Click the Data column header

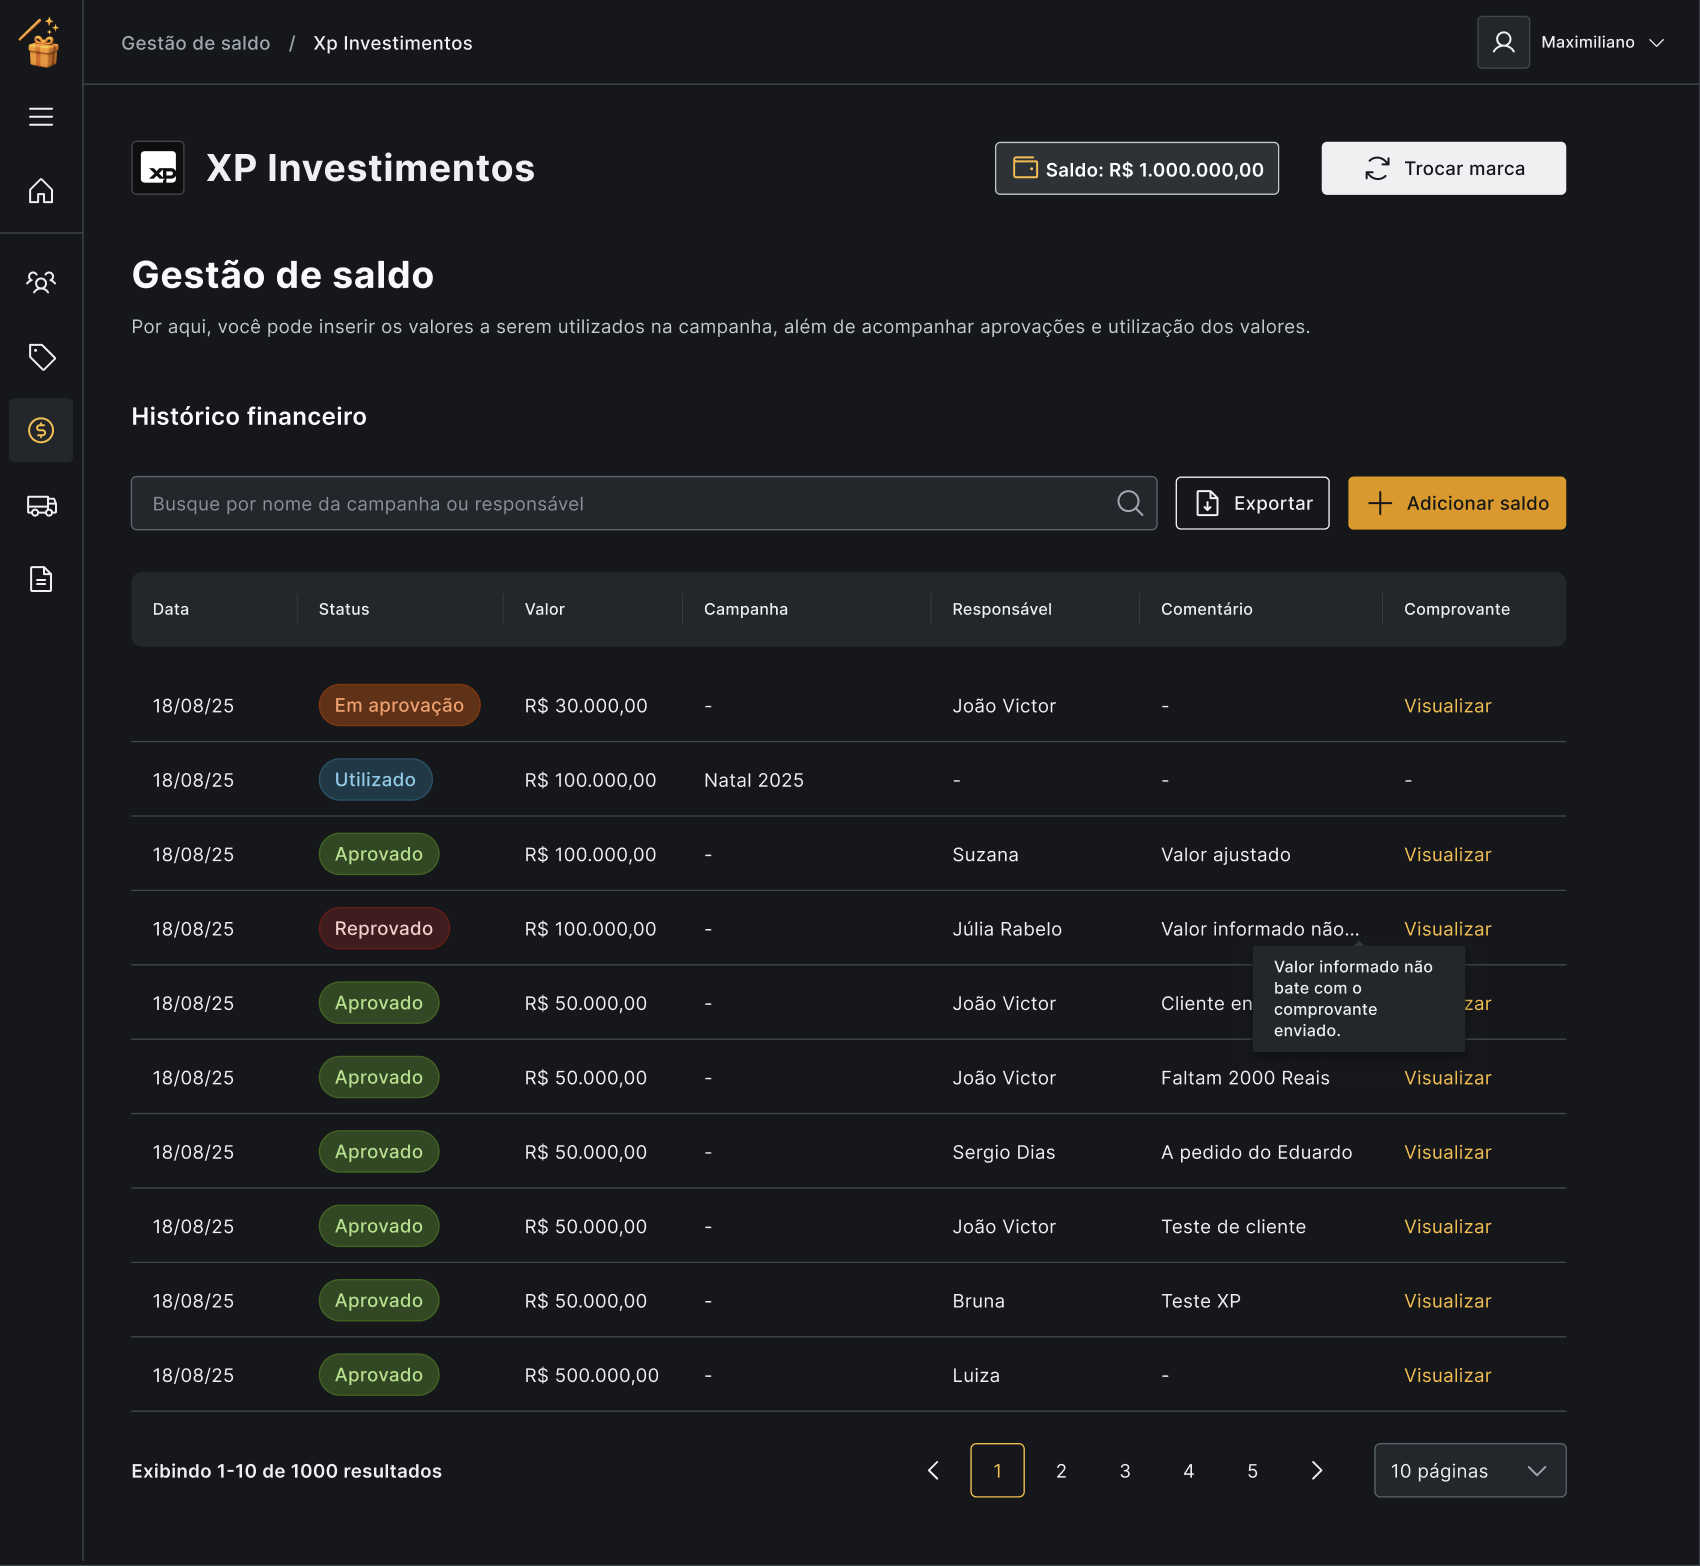pyautogui.click(x=171, y=609)
